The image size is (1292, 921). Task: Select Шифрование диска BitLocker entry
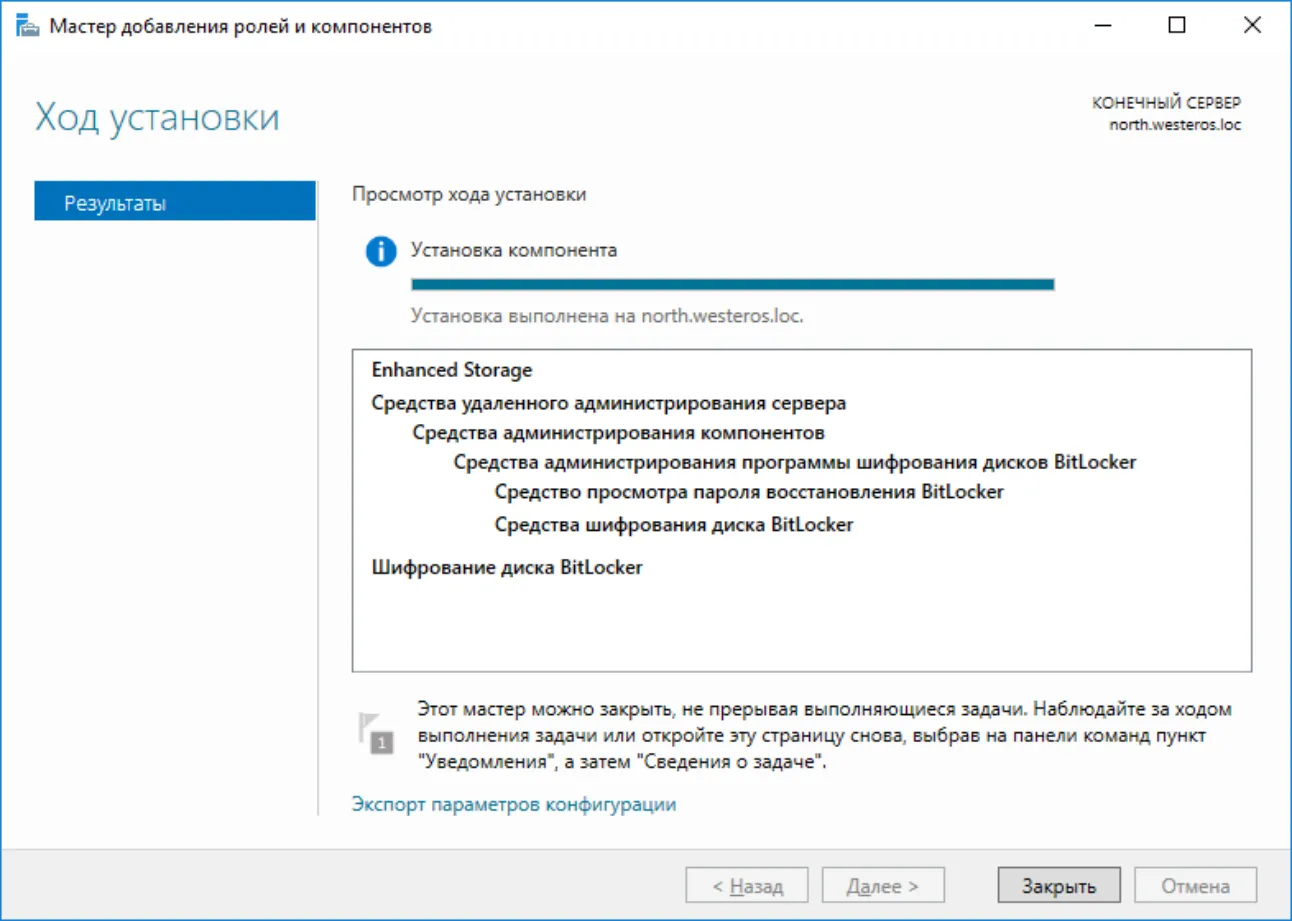point(507,567)
